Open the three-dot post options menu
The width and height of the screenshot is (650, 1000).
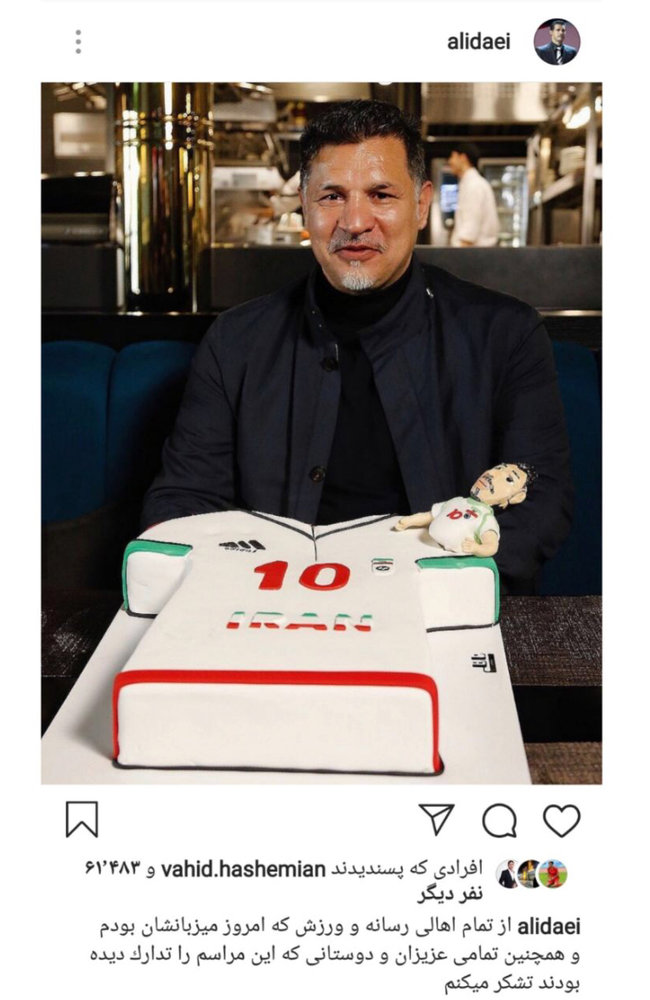[78, 41]
